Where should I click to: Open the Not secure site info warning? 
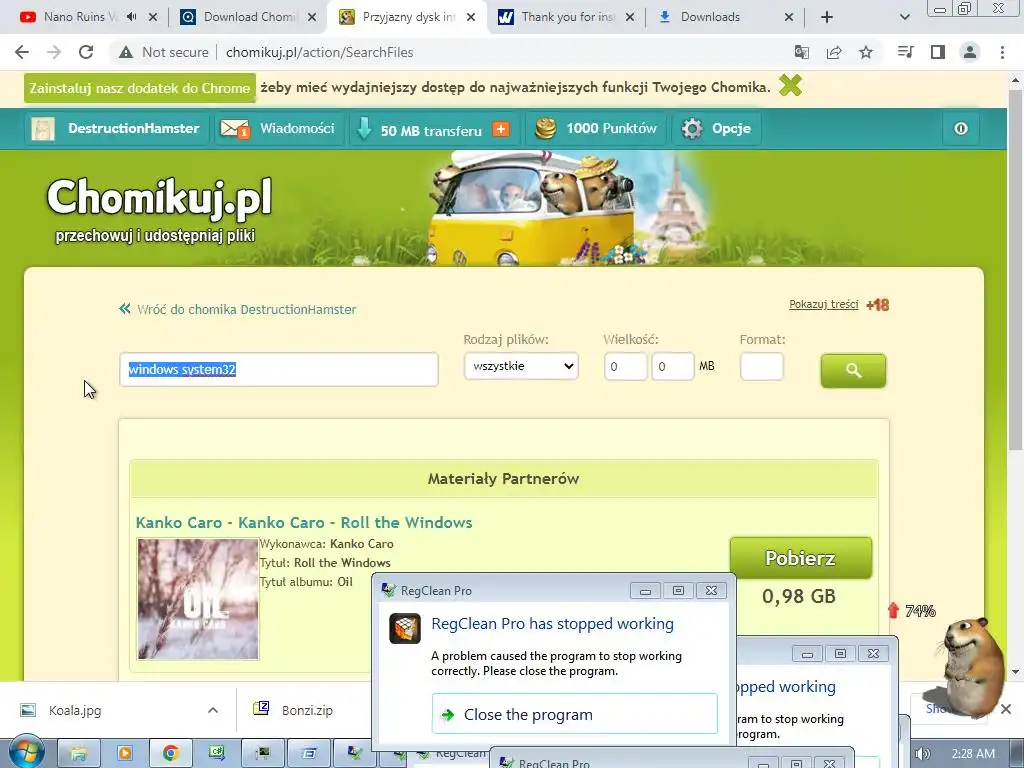[163, 52]
